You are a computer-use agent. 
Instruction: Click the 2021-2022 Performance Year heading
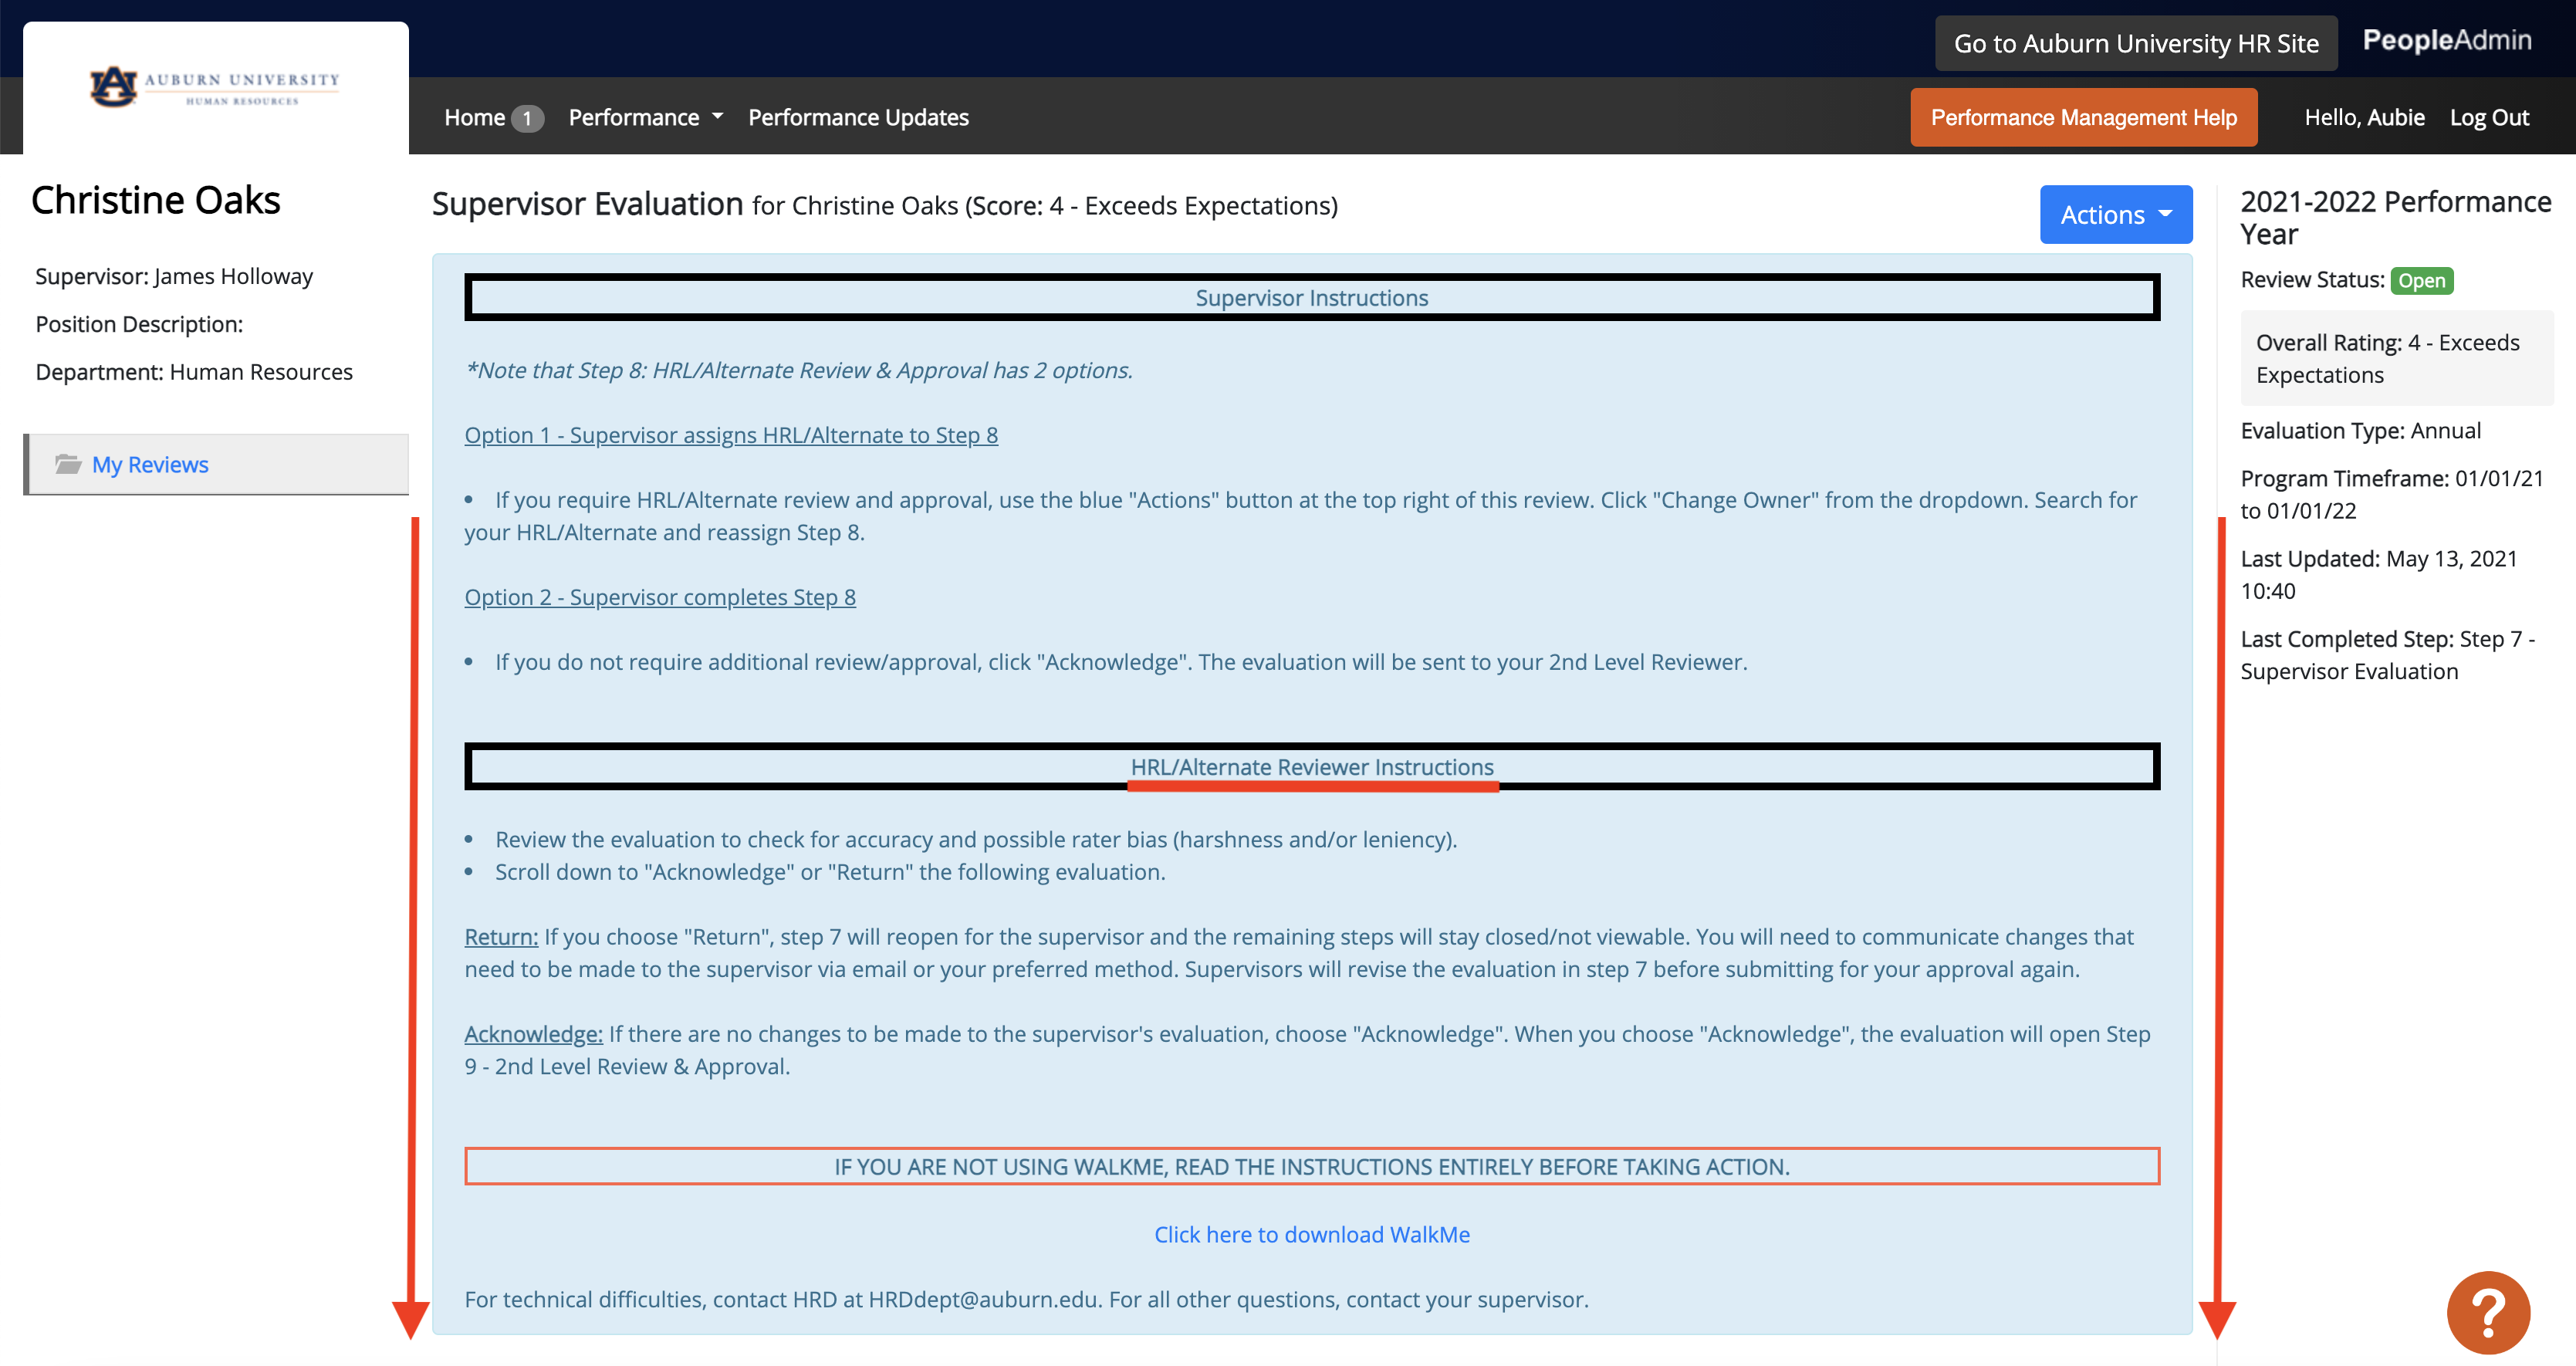click(2396, 217)
